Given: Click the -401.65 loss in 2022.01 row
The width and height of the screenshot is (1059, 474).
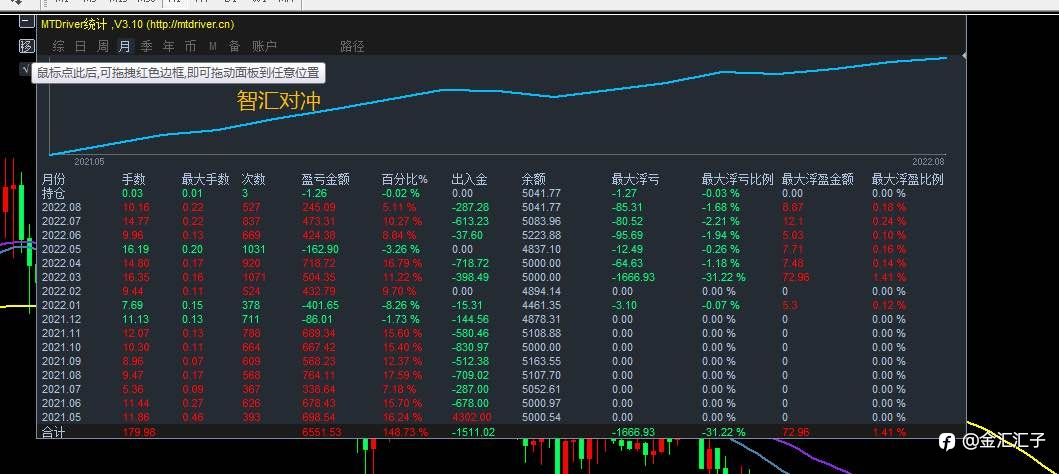Looking at the screenshot, I should (320, 305).
